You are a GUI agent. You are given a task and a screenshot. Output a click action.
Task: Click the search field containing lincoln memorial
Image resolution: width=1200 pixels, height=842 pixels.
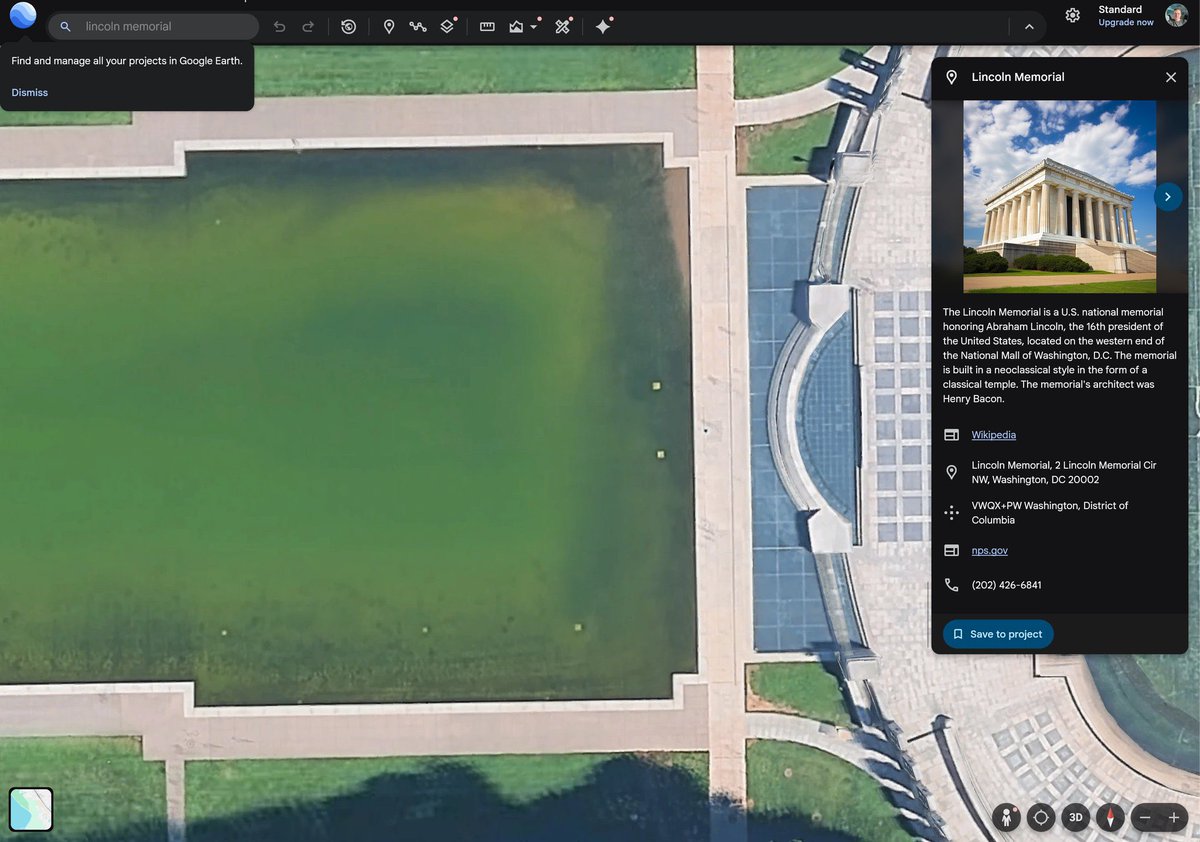153,27
